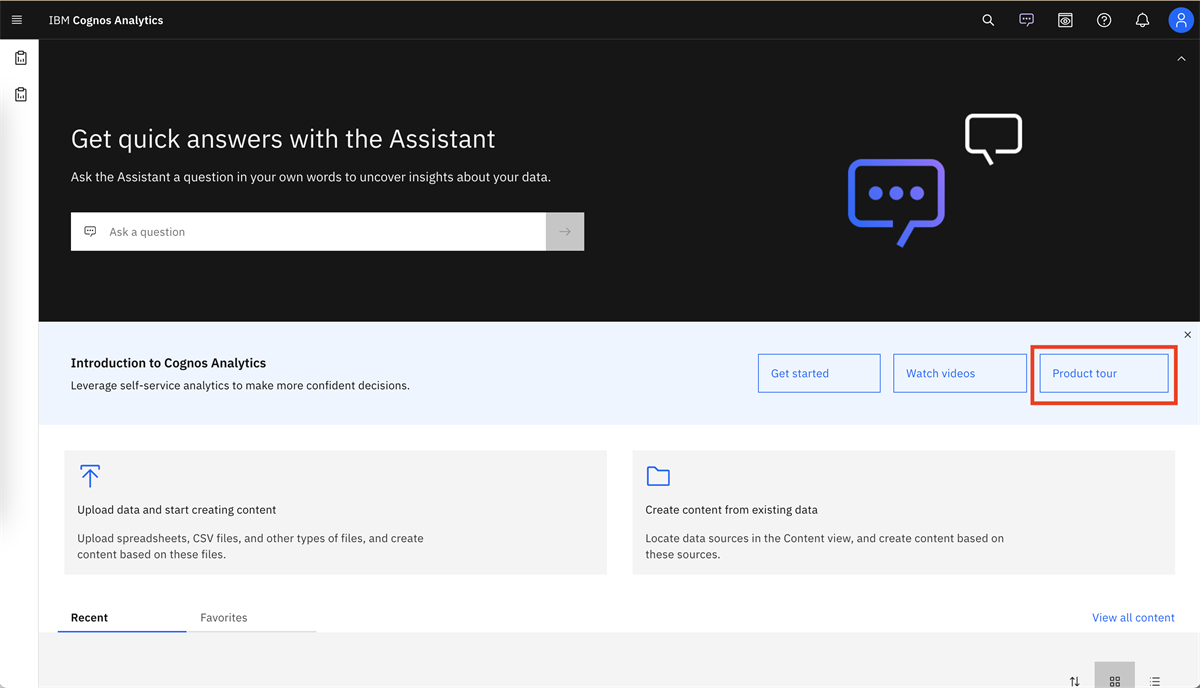Open the help question mark icon
Viewport: 1200px width, 688px height.
coord(1104,20)
